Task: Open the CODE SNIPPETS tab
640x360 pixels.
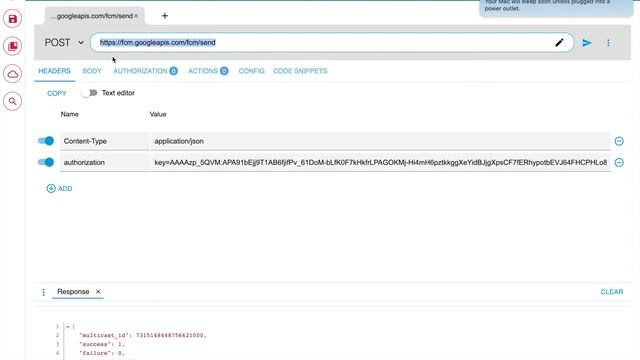Action: coord(300,71)
